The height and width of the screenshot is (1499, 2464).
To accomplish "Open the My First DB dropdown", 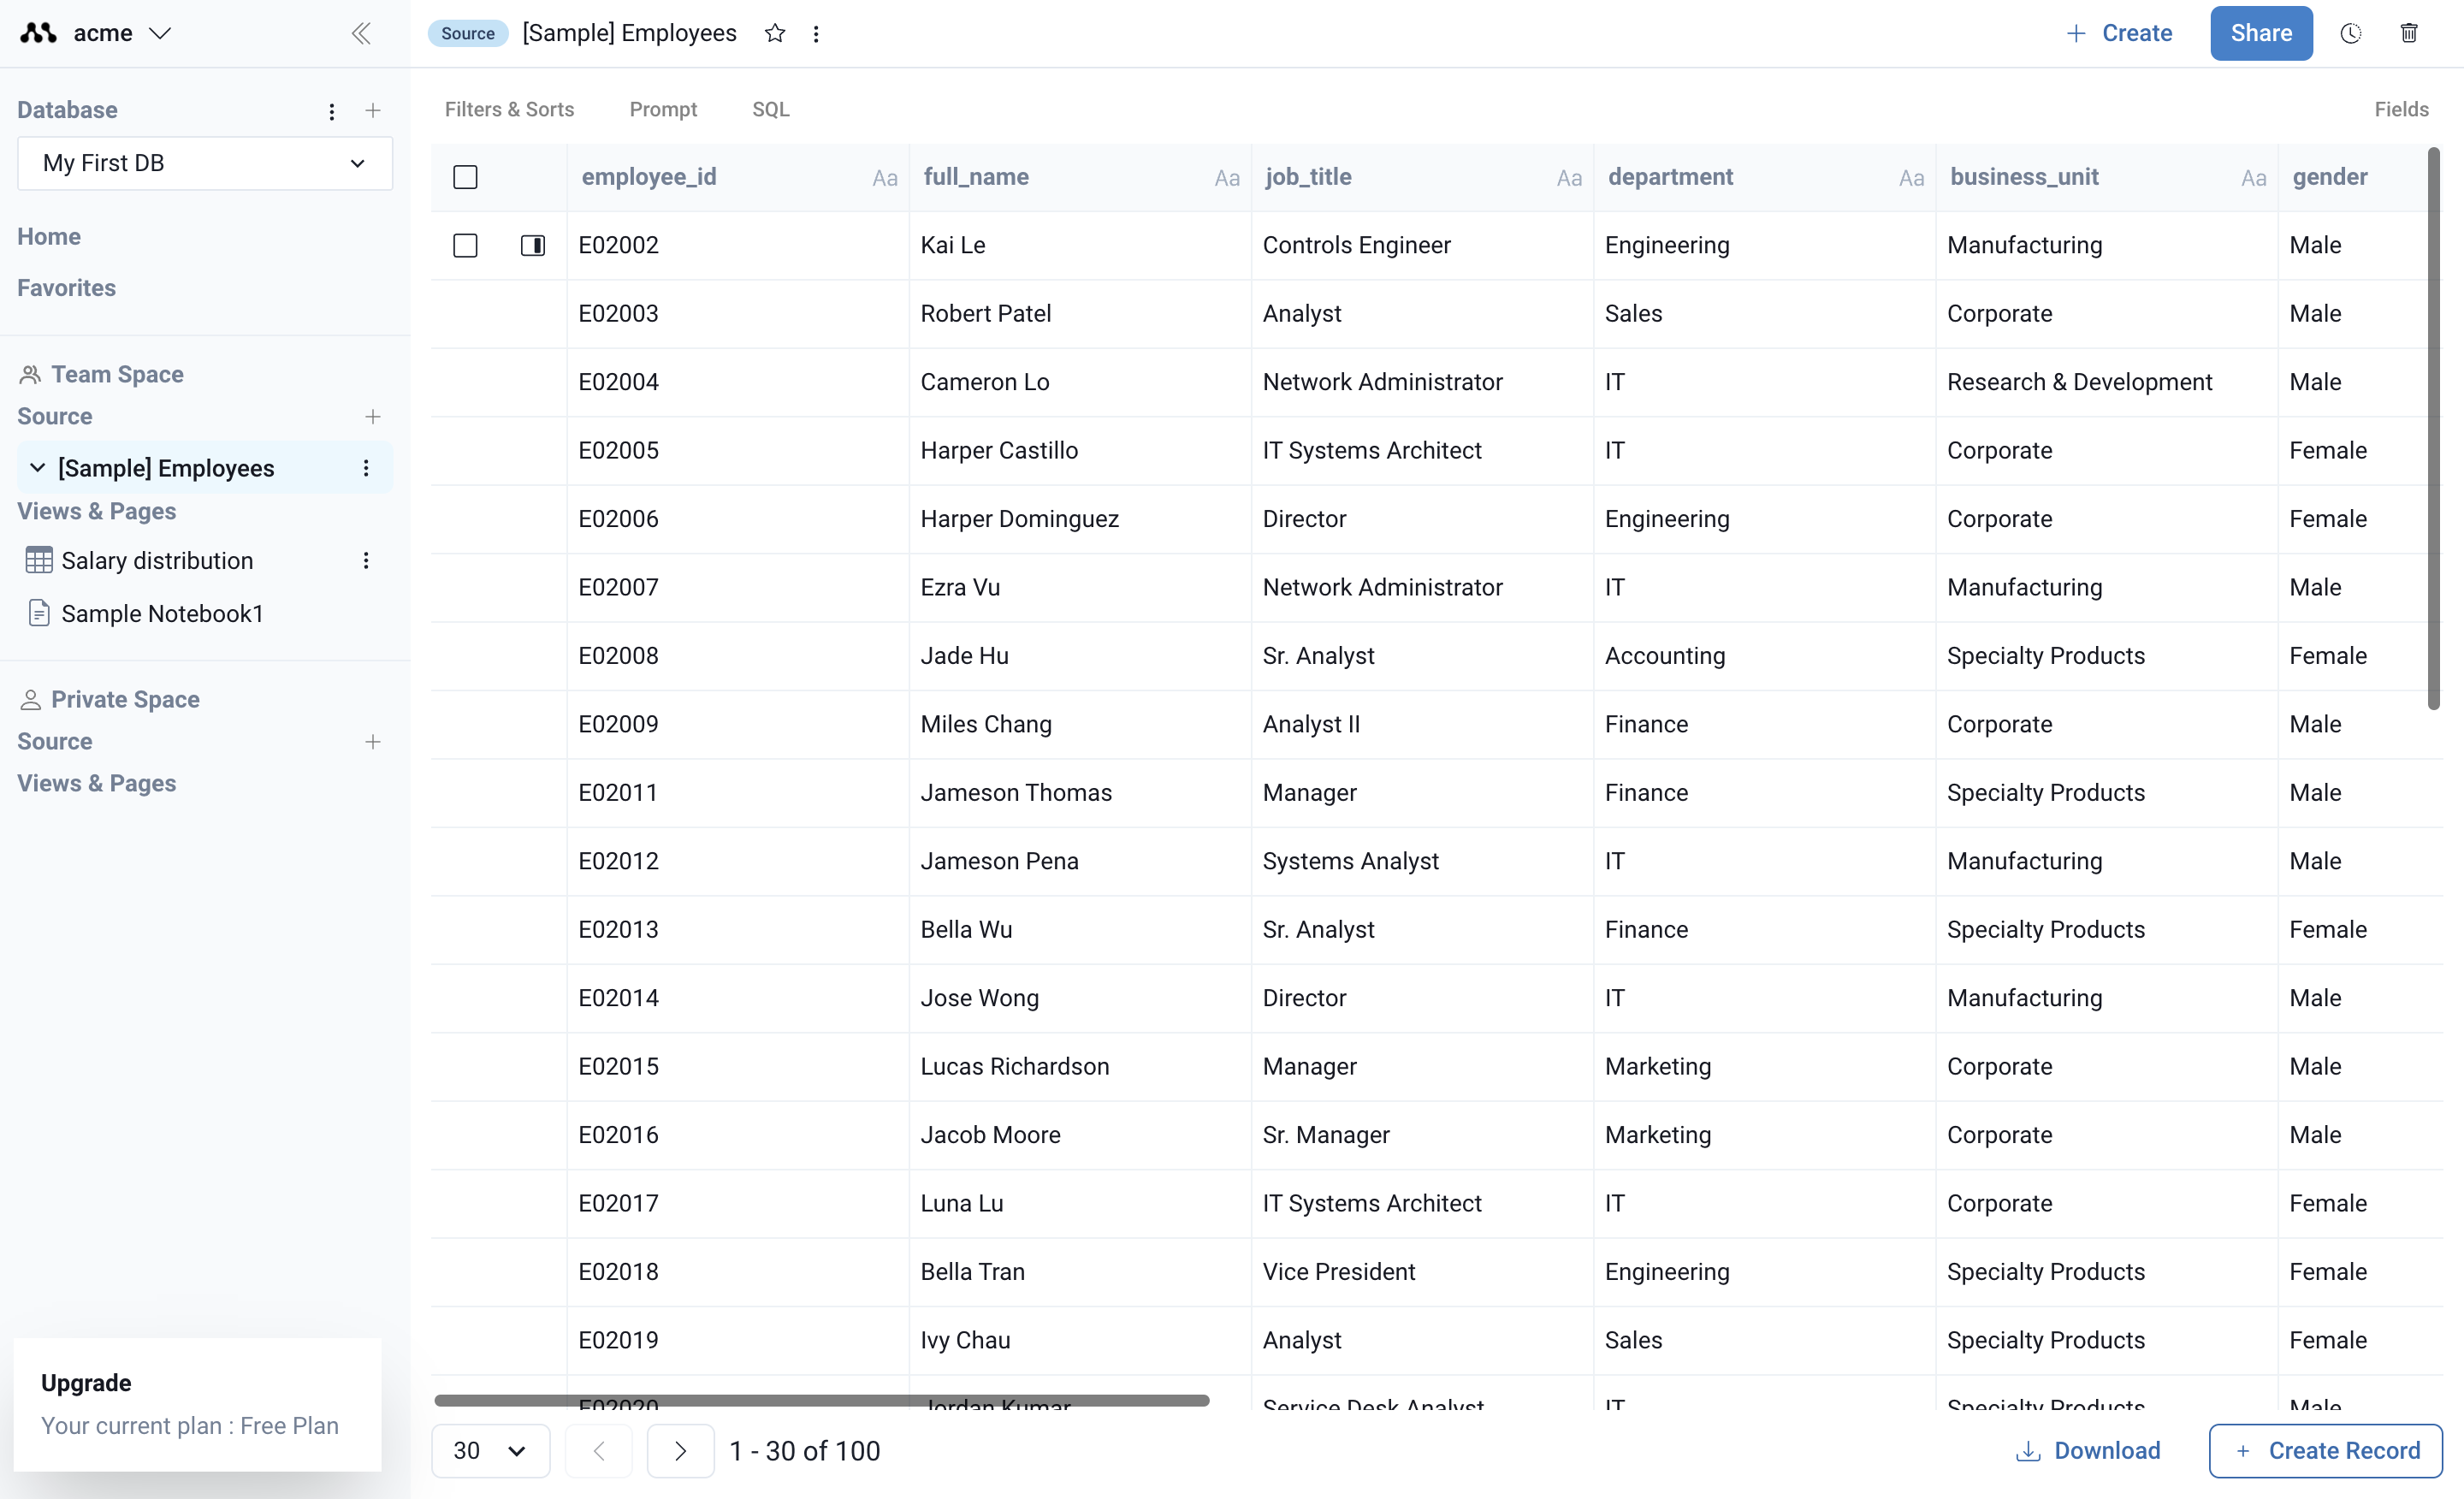I will tap(205, 163).
